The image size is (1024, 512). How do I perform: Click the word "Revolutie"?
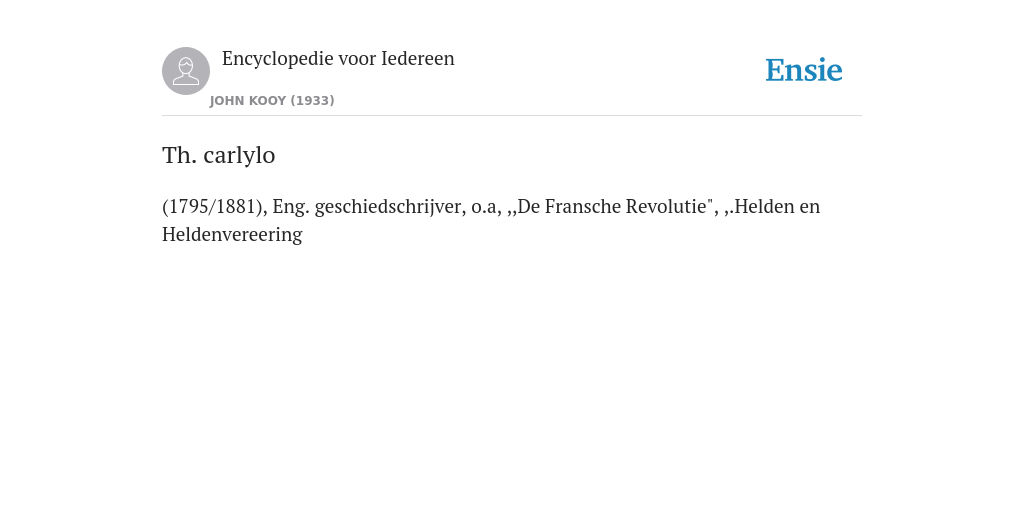(667, 206)
